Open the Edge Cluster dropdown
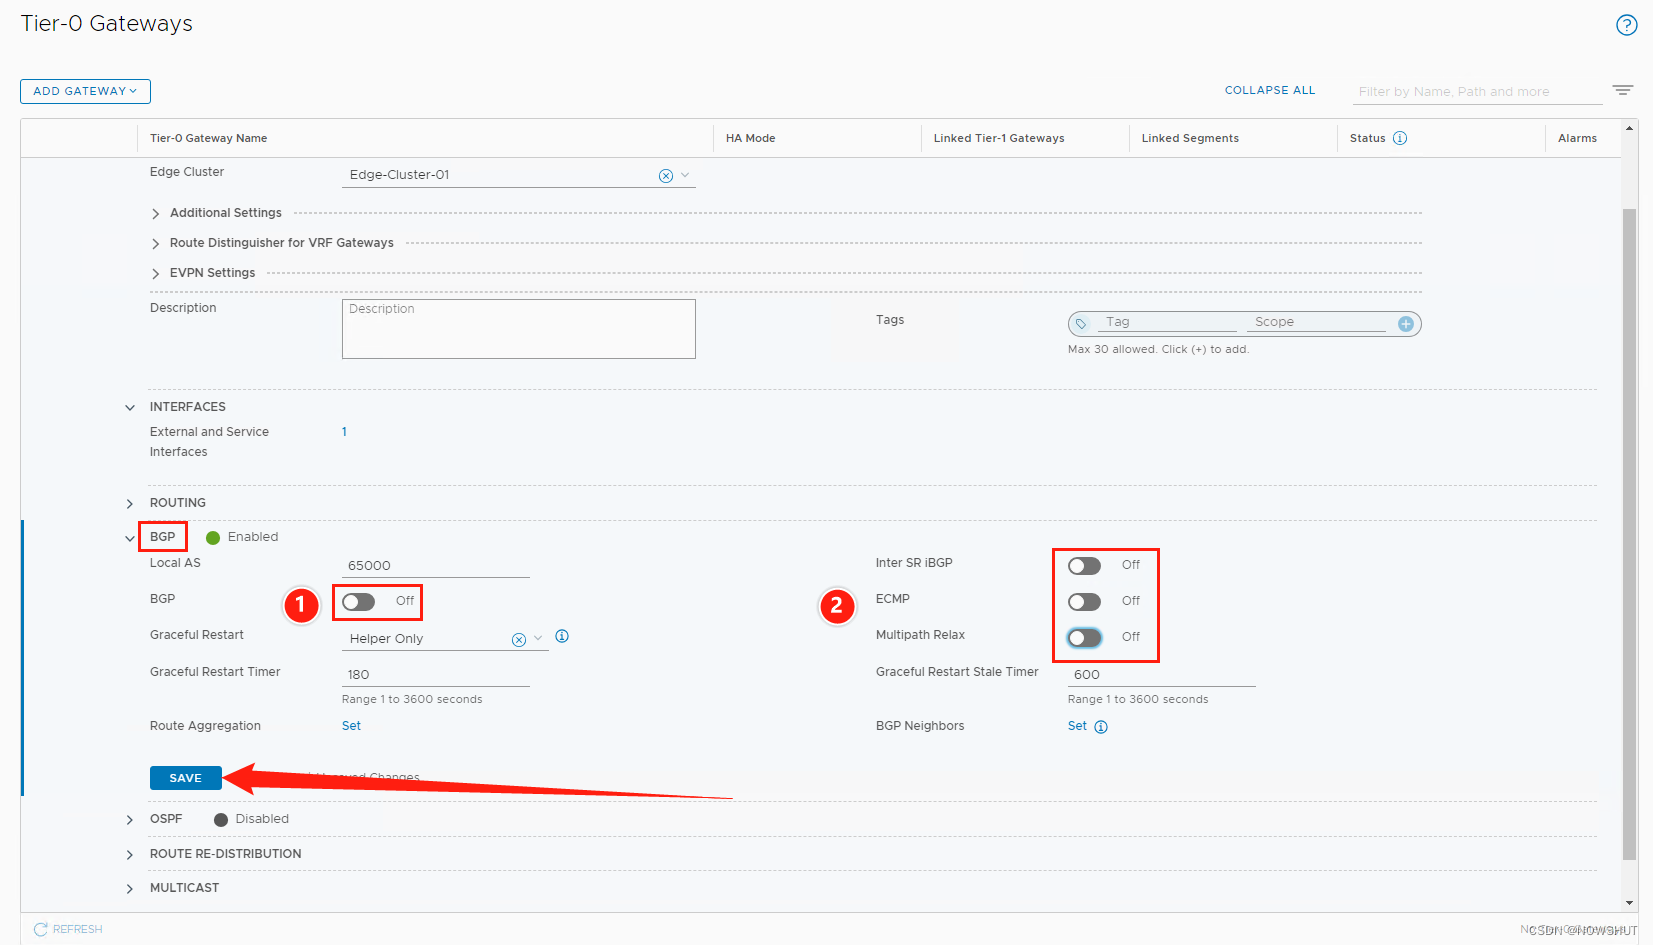 [x=686, y=175]
